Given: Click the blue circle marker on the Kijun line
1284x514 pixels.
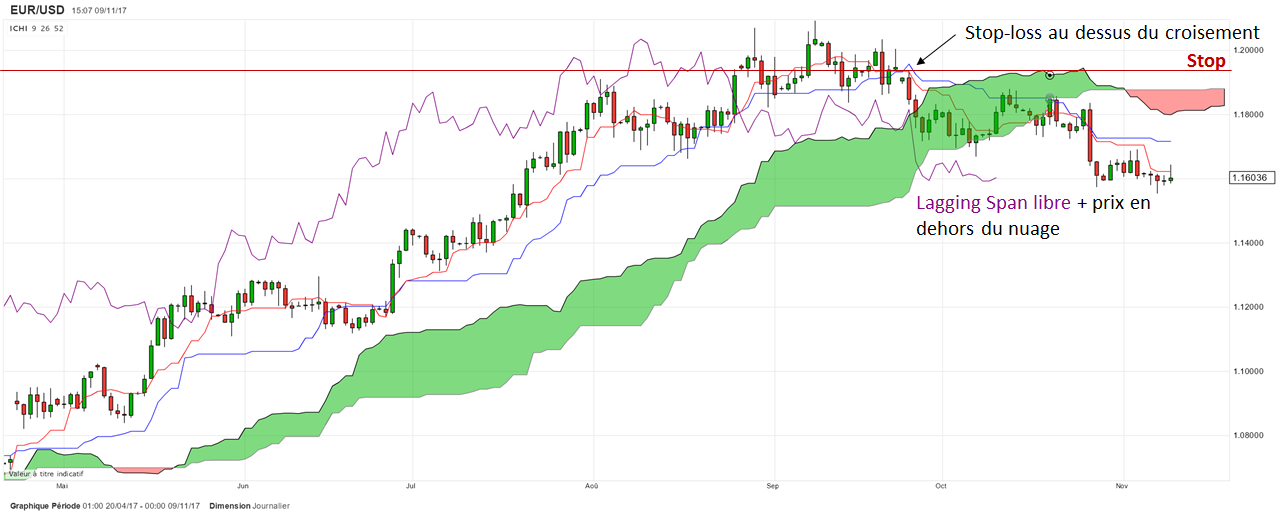Looking at the screenshot, I should coord(1050,97).
